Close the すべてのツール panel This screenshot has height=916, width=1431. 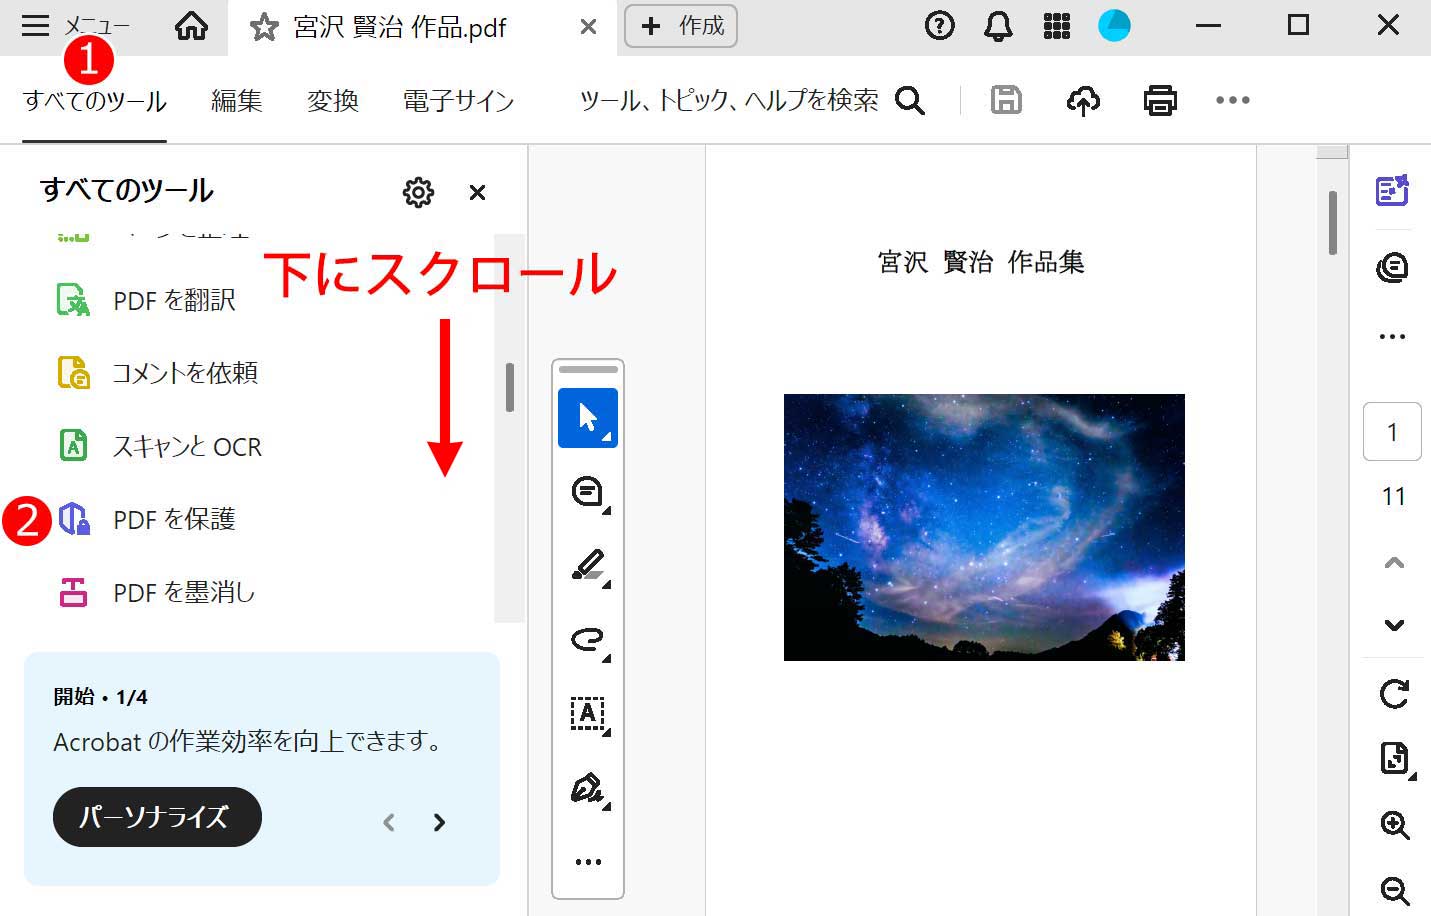(477, 192)
